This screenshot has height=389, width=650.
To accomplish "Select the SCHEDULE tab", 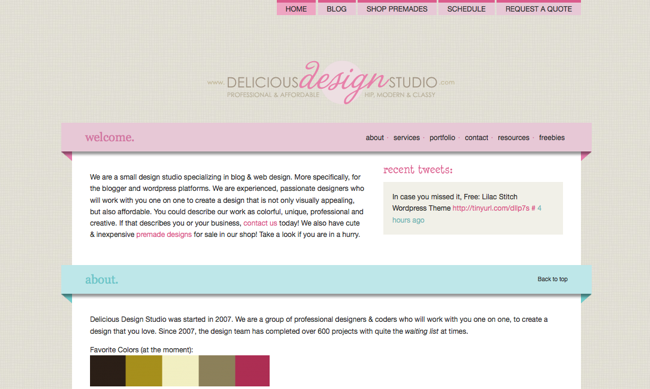I will pos(466,8).
